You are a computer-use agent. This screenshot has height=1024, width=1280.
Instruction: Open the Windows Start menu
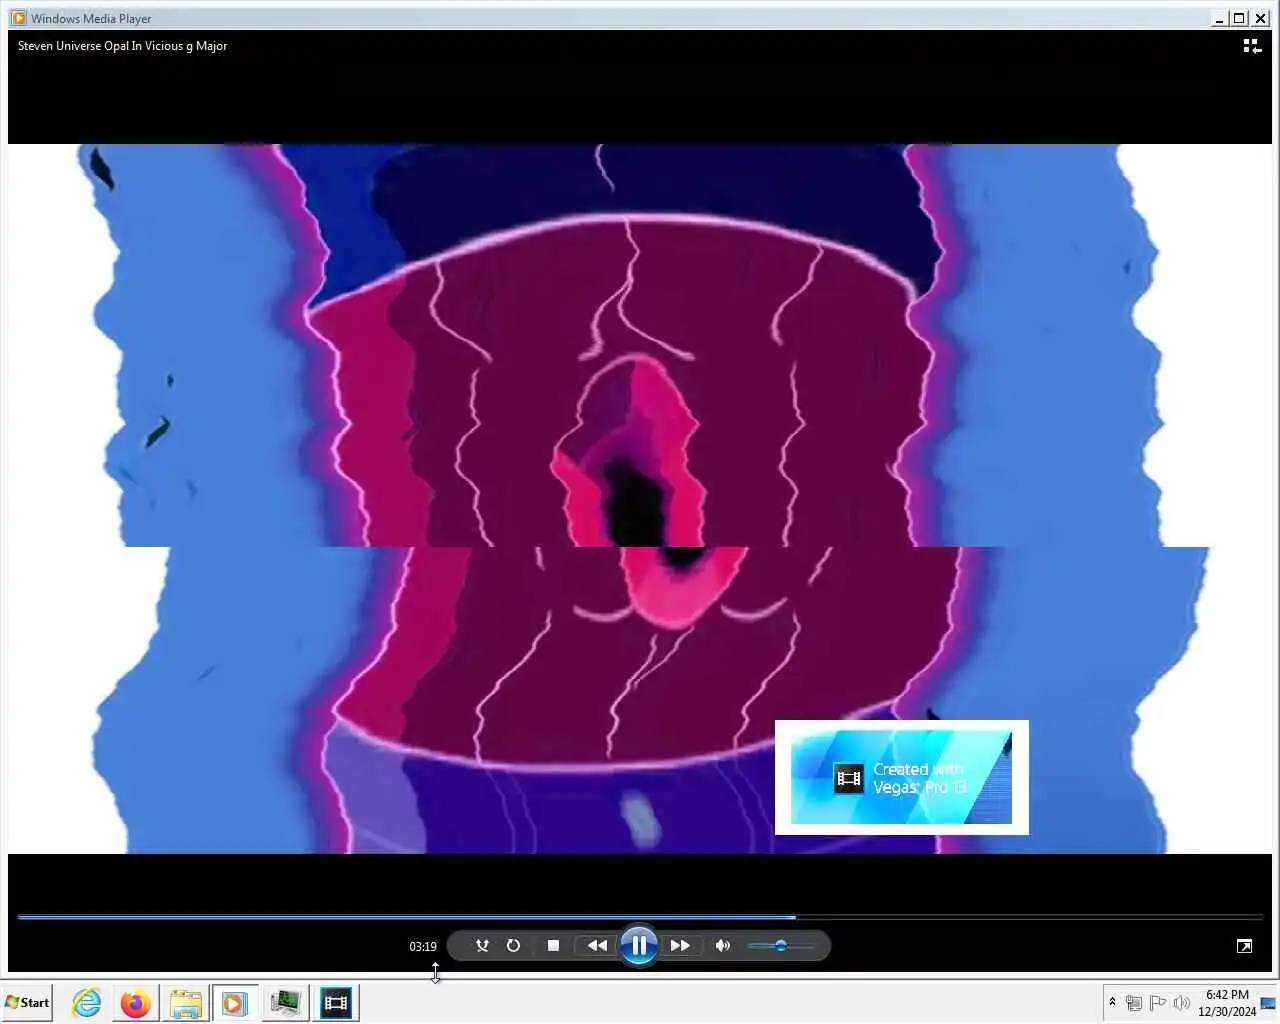pyautogui.click(x=27, y=1002)
